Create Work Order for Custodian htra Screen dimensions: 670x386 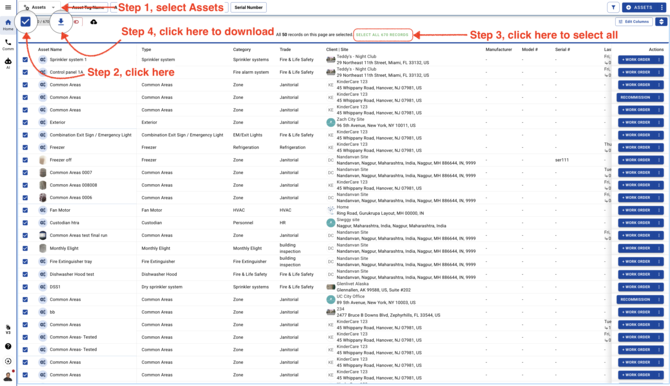[x=636, y=223]
